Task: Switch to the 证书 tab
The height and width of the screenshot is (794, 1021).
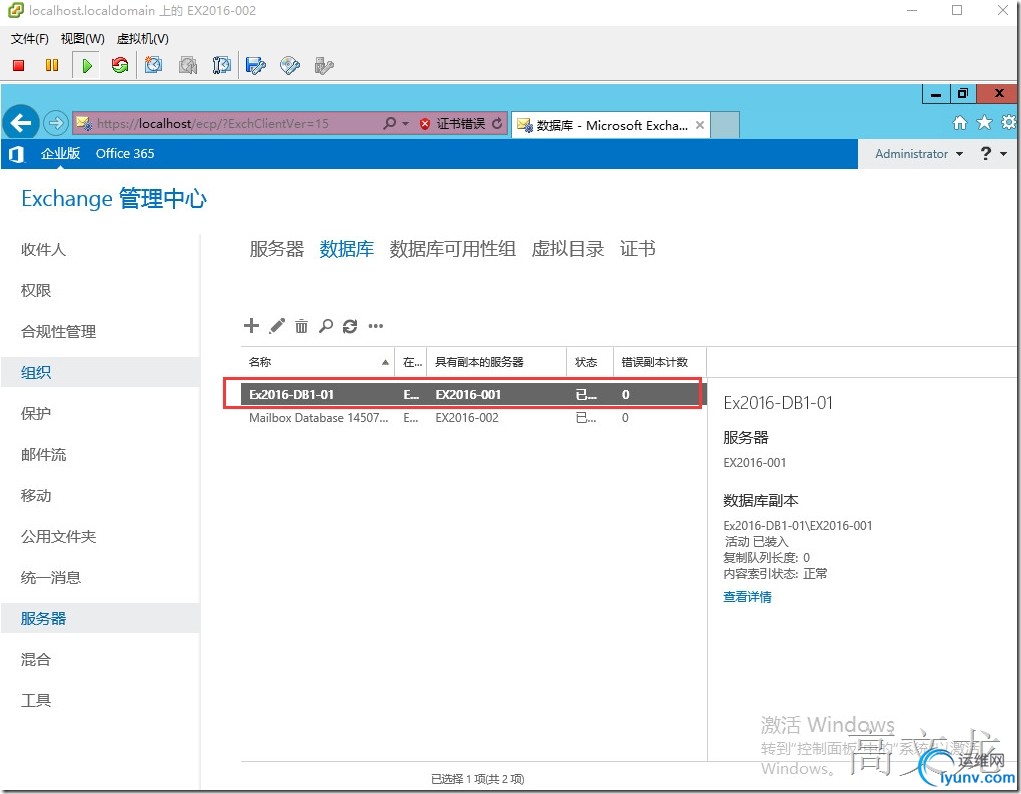Action: coord(637,249)
